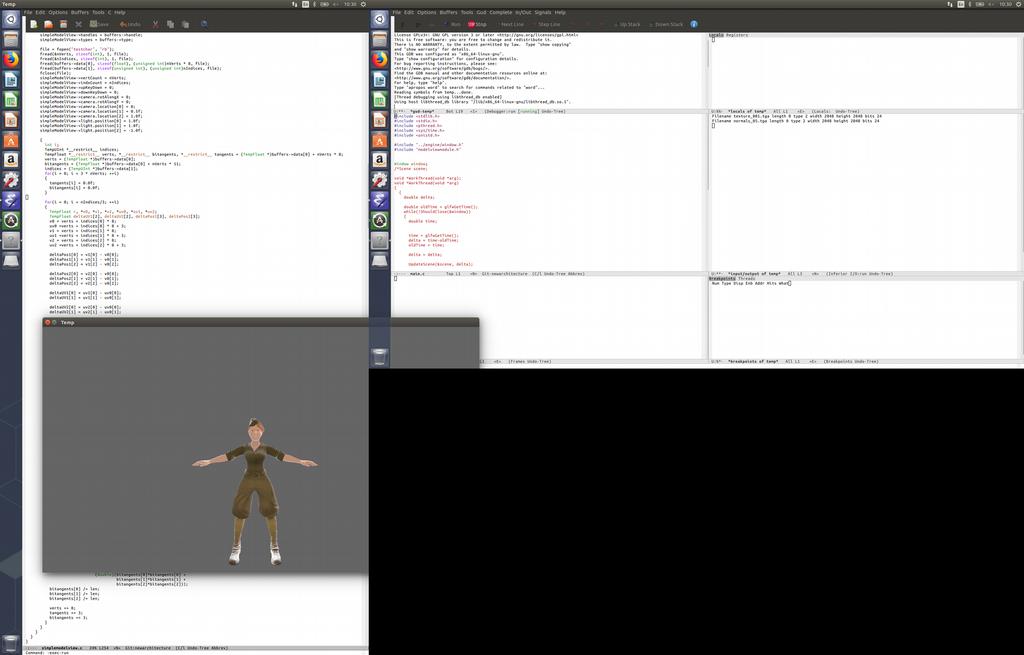Open the Options menu in the left Emacs window

pyautogui.click(x=58, y=12)
